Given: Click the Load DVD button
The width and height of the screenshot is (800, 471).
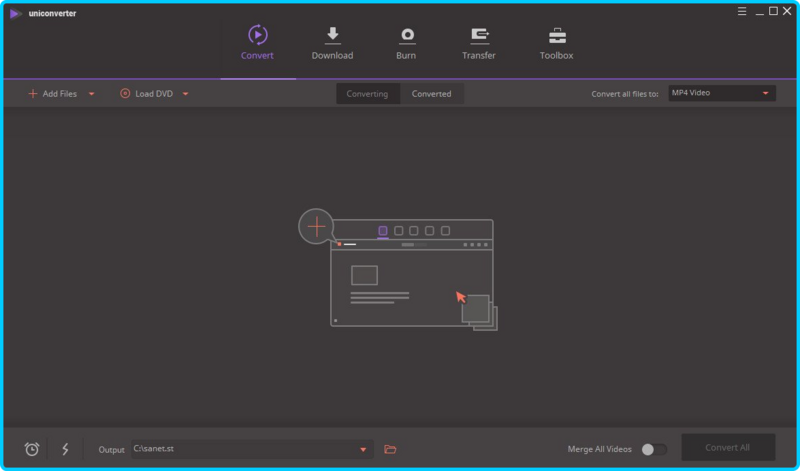Looking at the screenshot, I should 146,94.
